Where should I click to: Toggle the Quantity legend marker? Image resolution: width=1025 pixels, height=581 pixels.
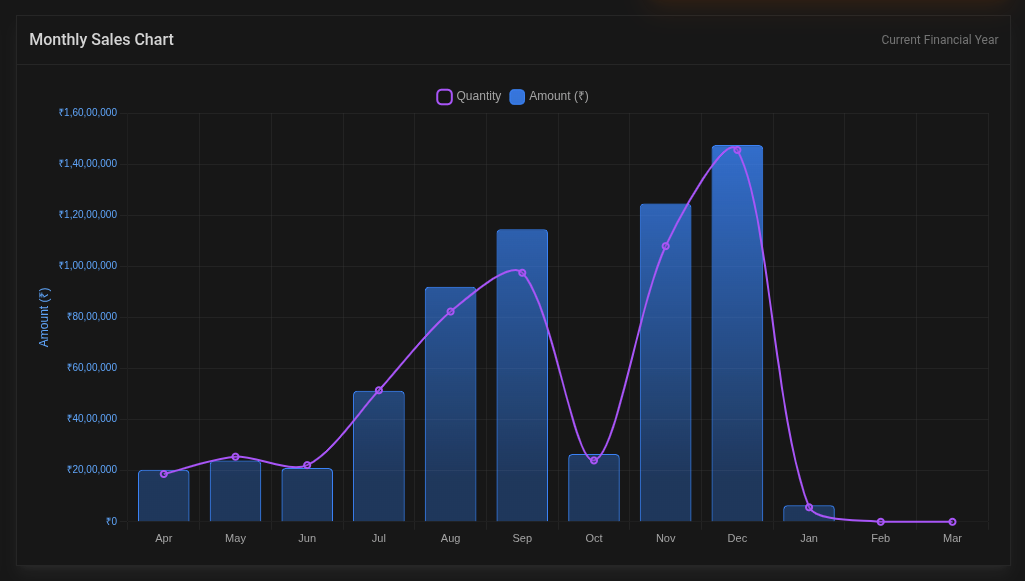(444, 96)
